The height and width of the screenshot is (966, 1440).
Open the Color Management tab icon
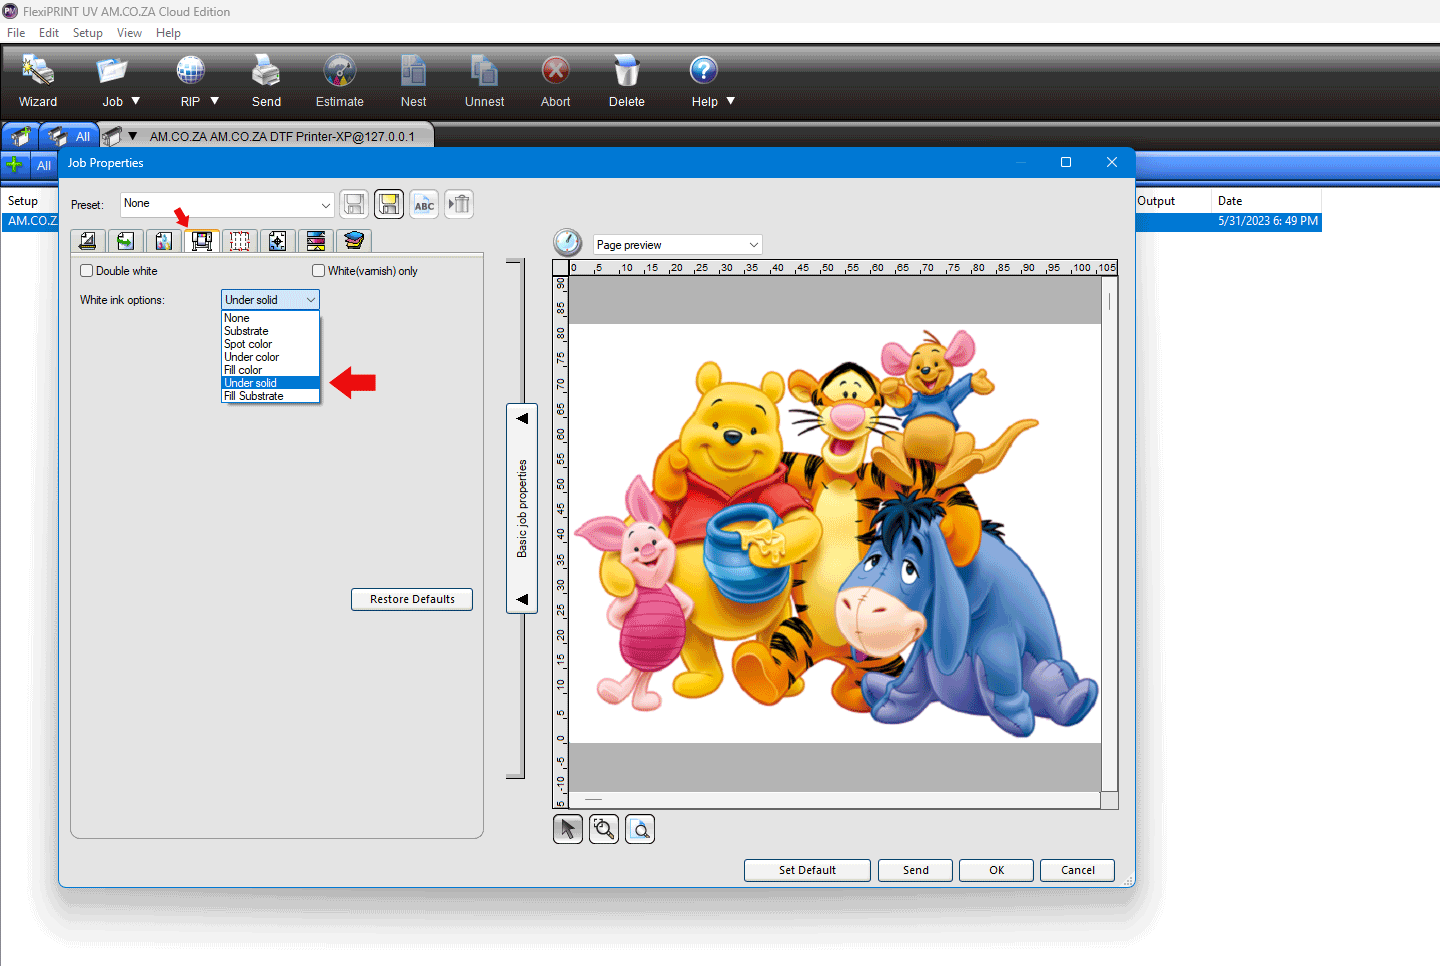(163, 240)
